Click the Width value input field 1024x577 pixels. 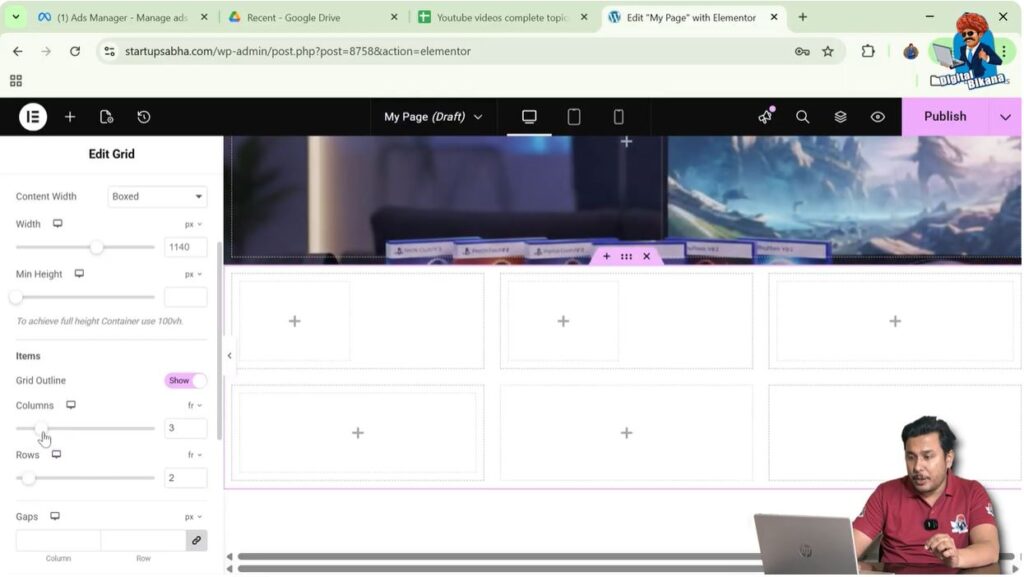tap(185, 247)
